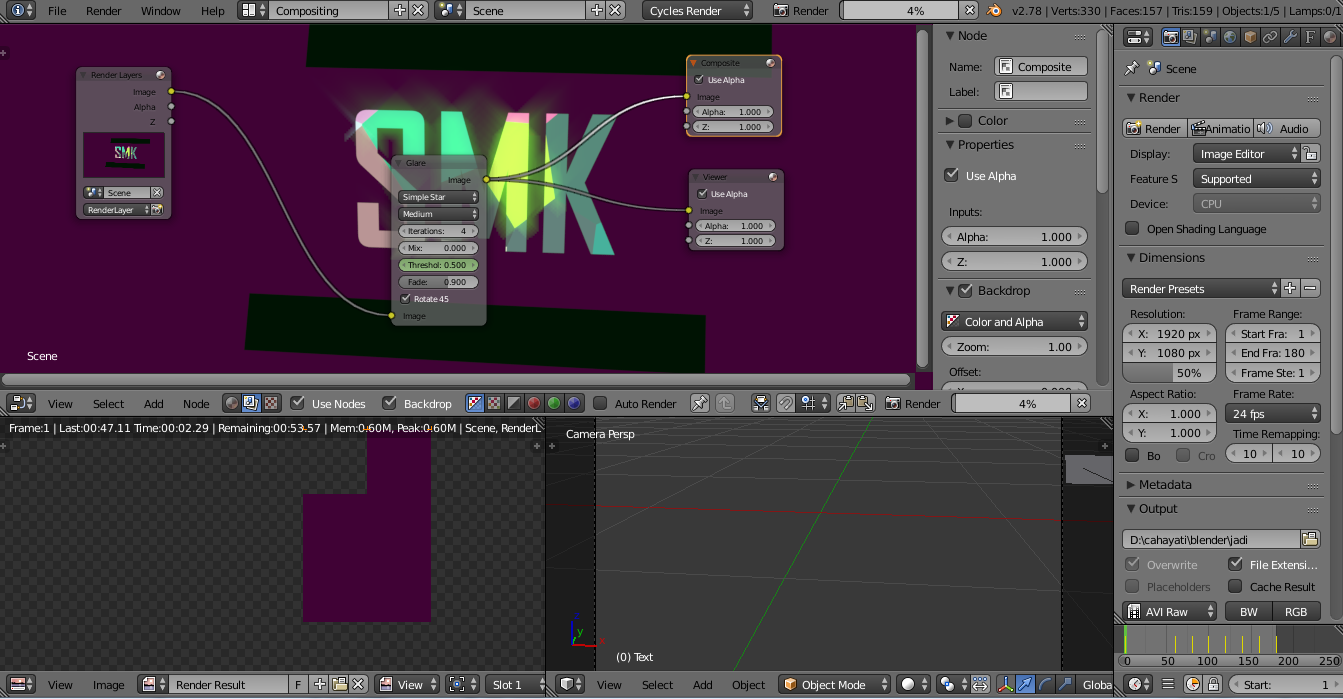Screen dimensions: 1343x699
Task: Open the Constraints chain-link tab
Action: (x=1270, y=37)
